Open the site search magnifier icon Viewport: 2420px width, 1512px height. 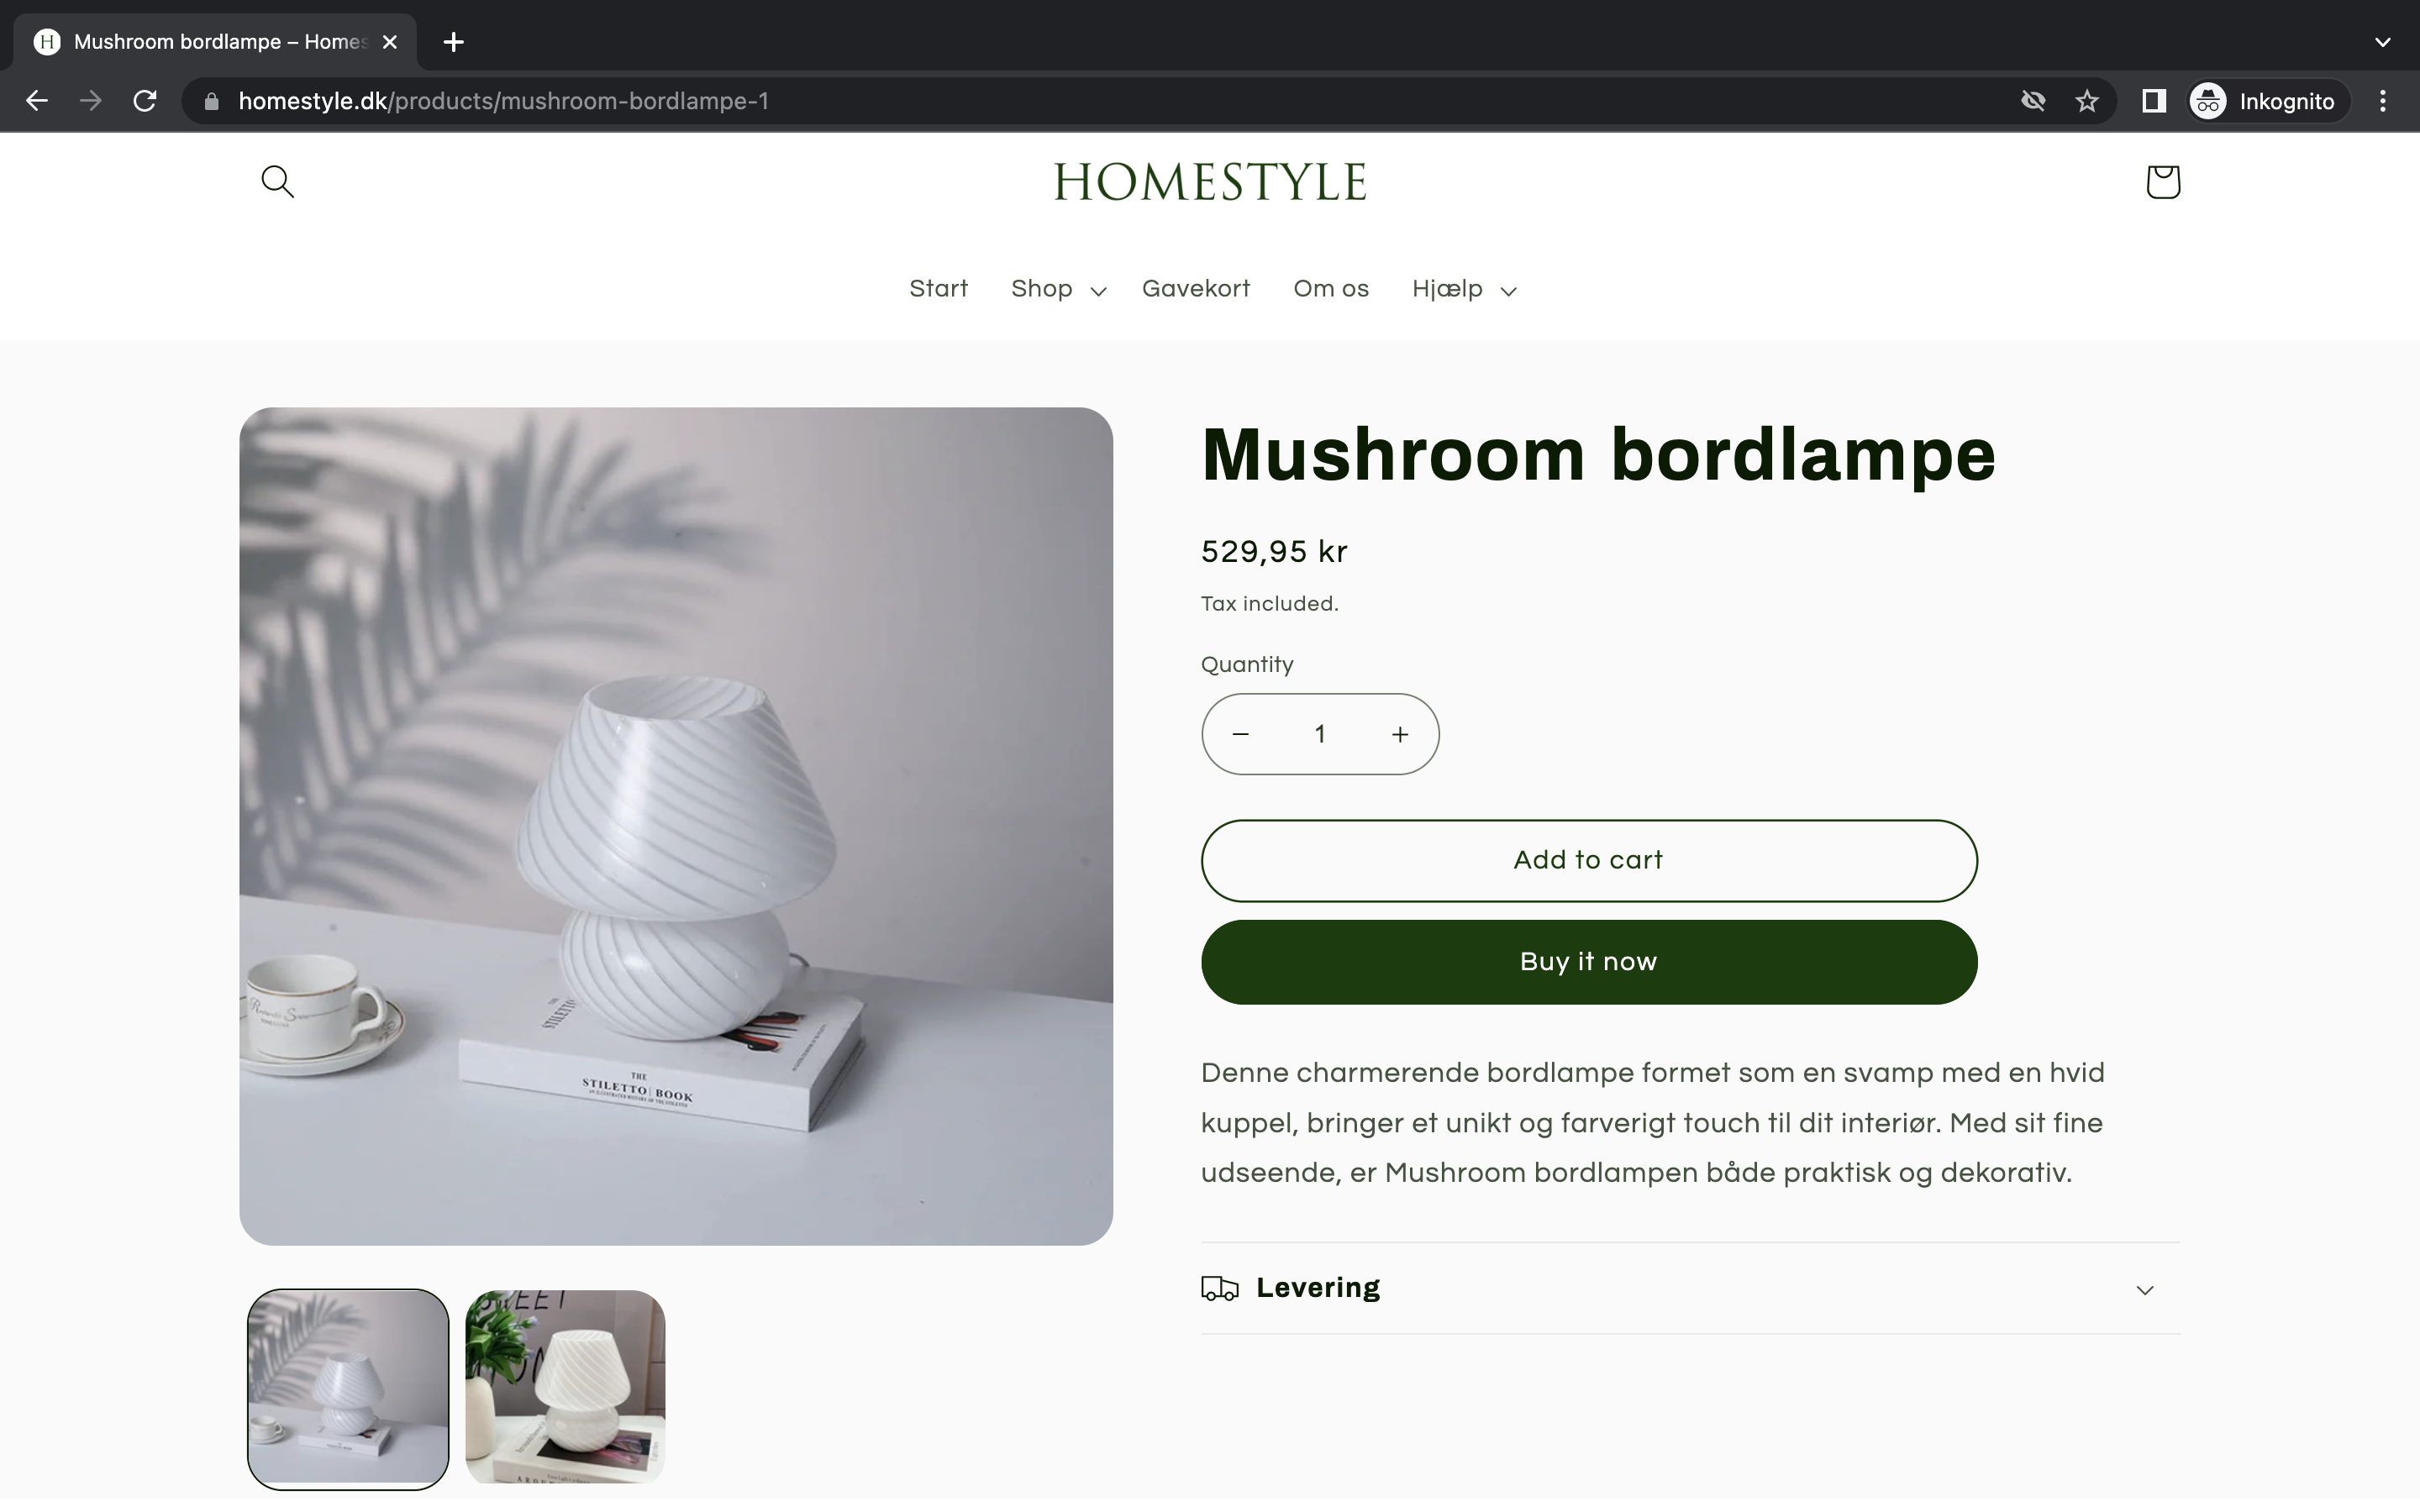[277, 182]
